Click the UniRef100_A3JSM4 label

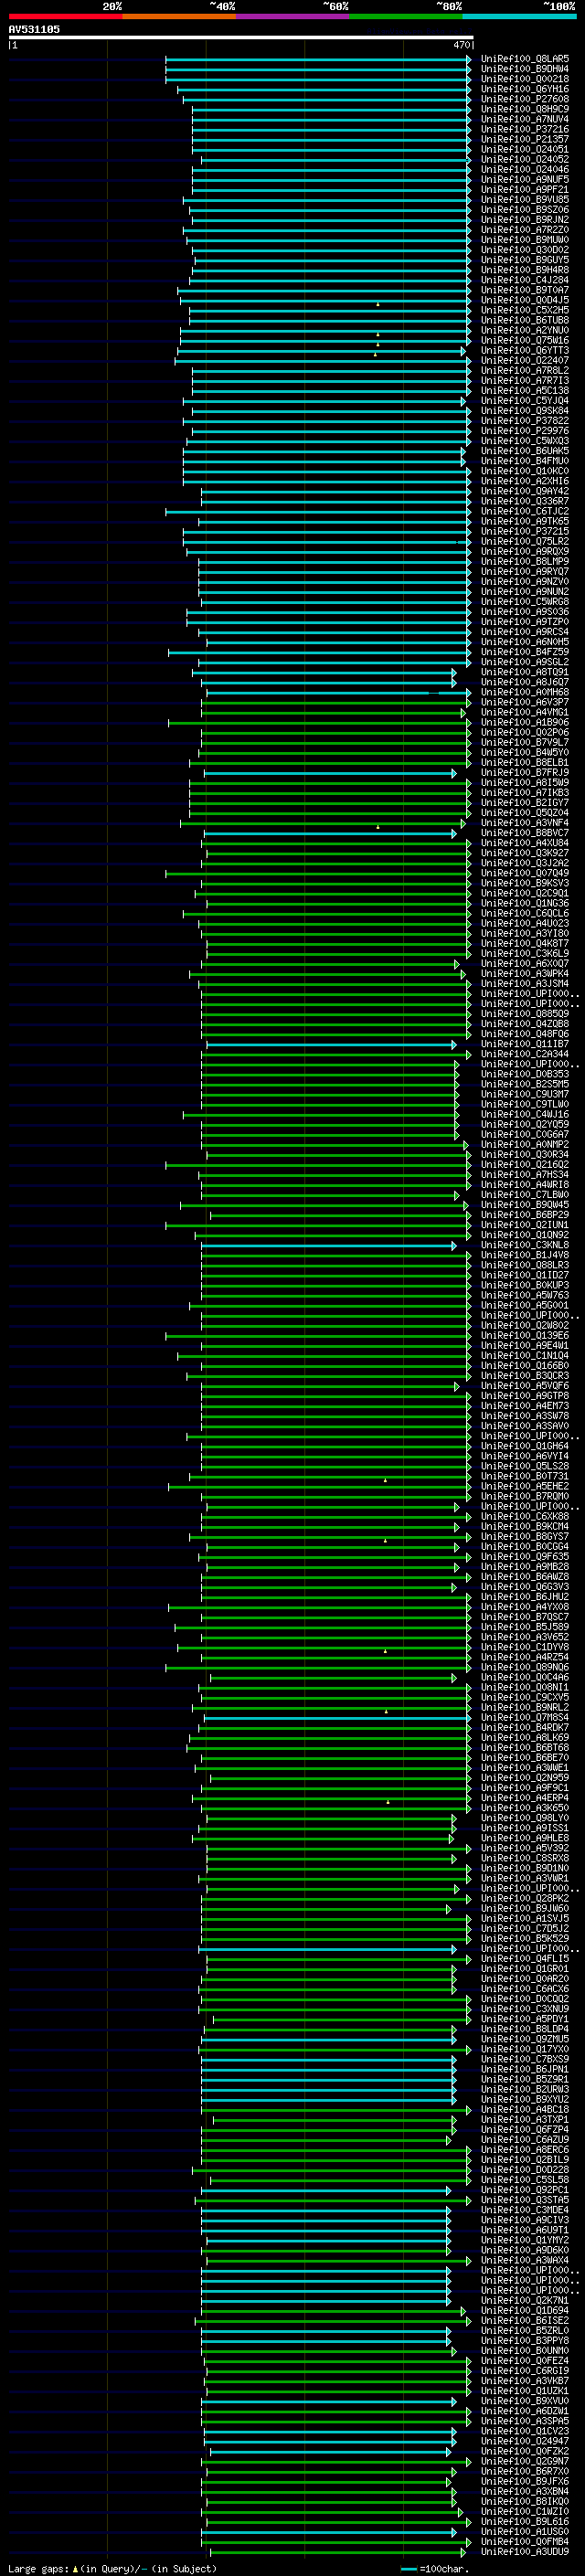tap(524, 984)
